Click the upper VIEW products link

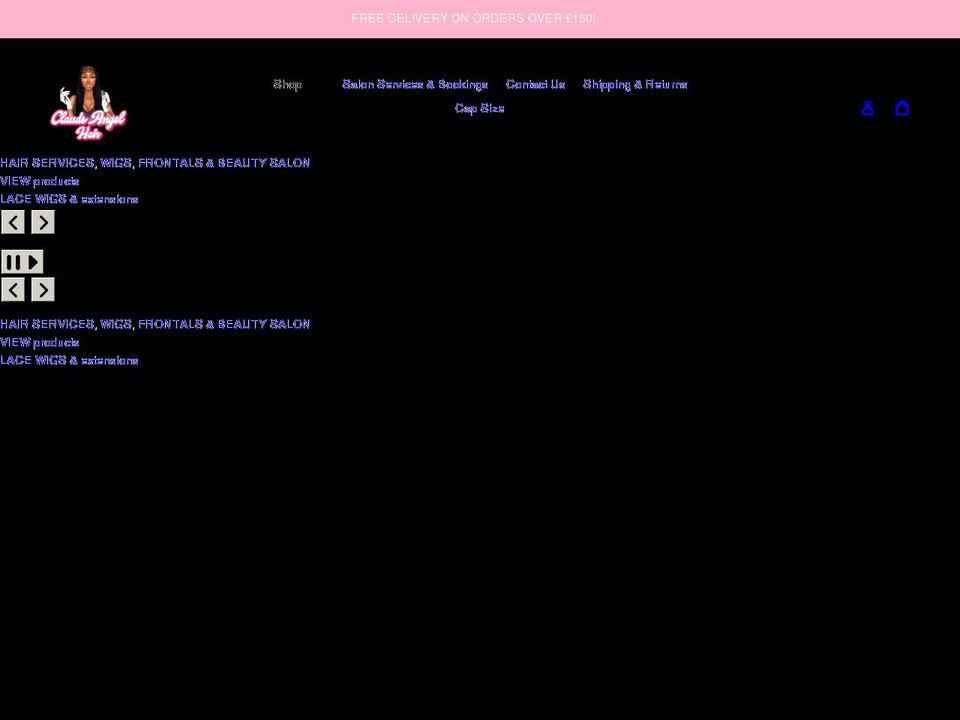pos(40,181)
